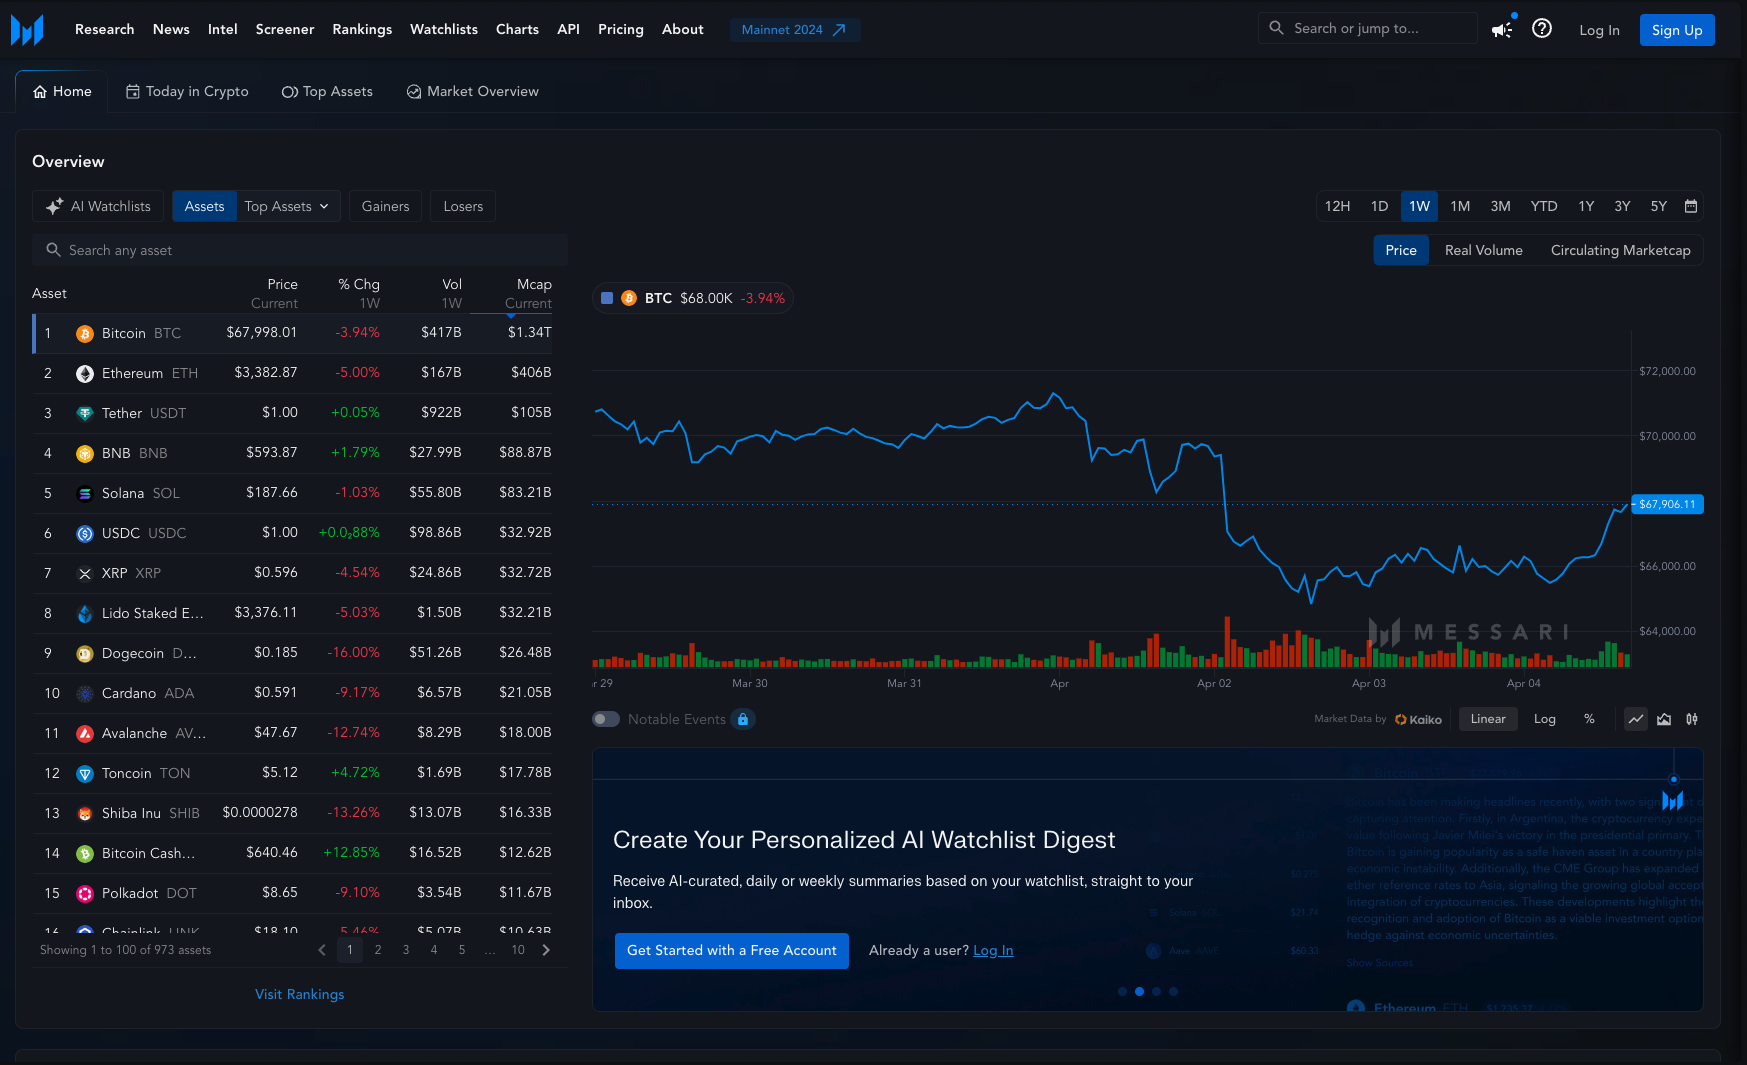Switch to the Market Overview tab
The image size is (1747, 1065).
(472, 91)
